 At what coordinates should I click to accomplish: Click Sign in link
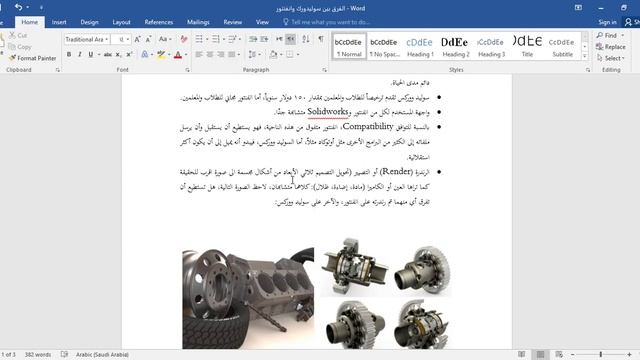[x=607, y=22]
